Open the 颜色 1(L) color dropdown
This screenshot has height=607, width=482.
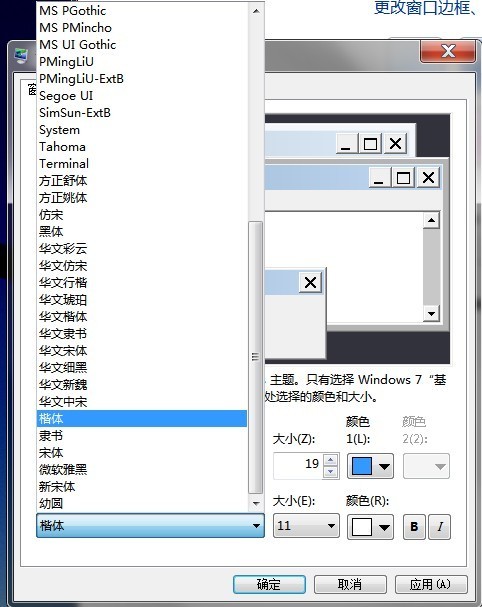[371, 466]
